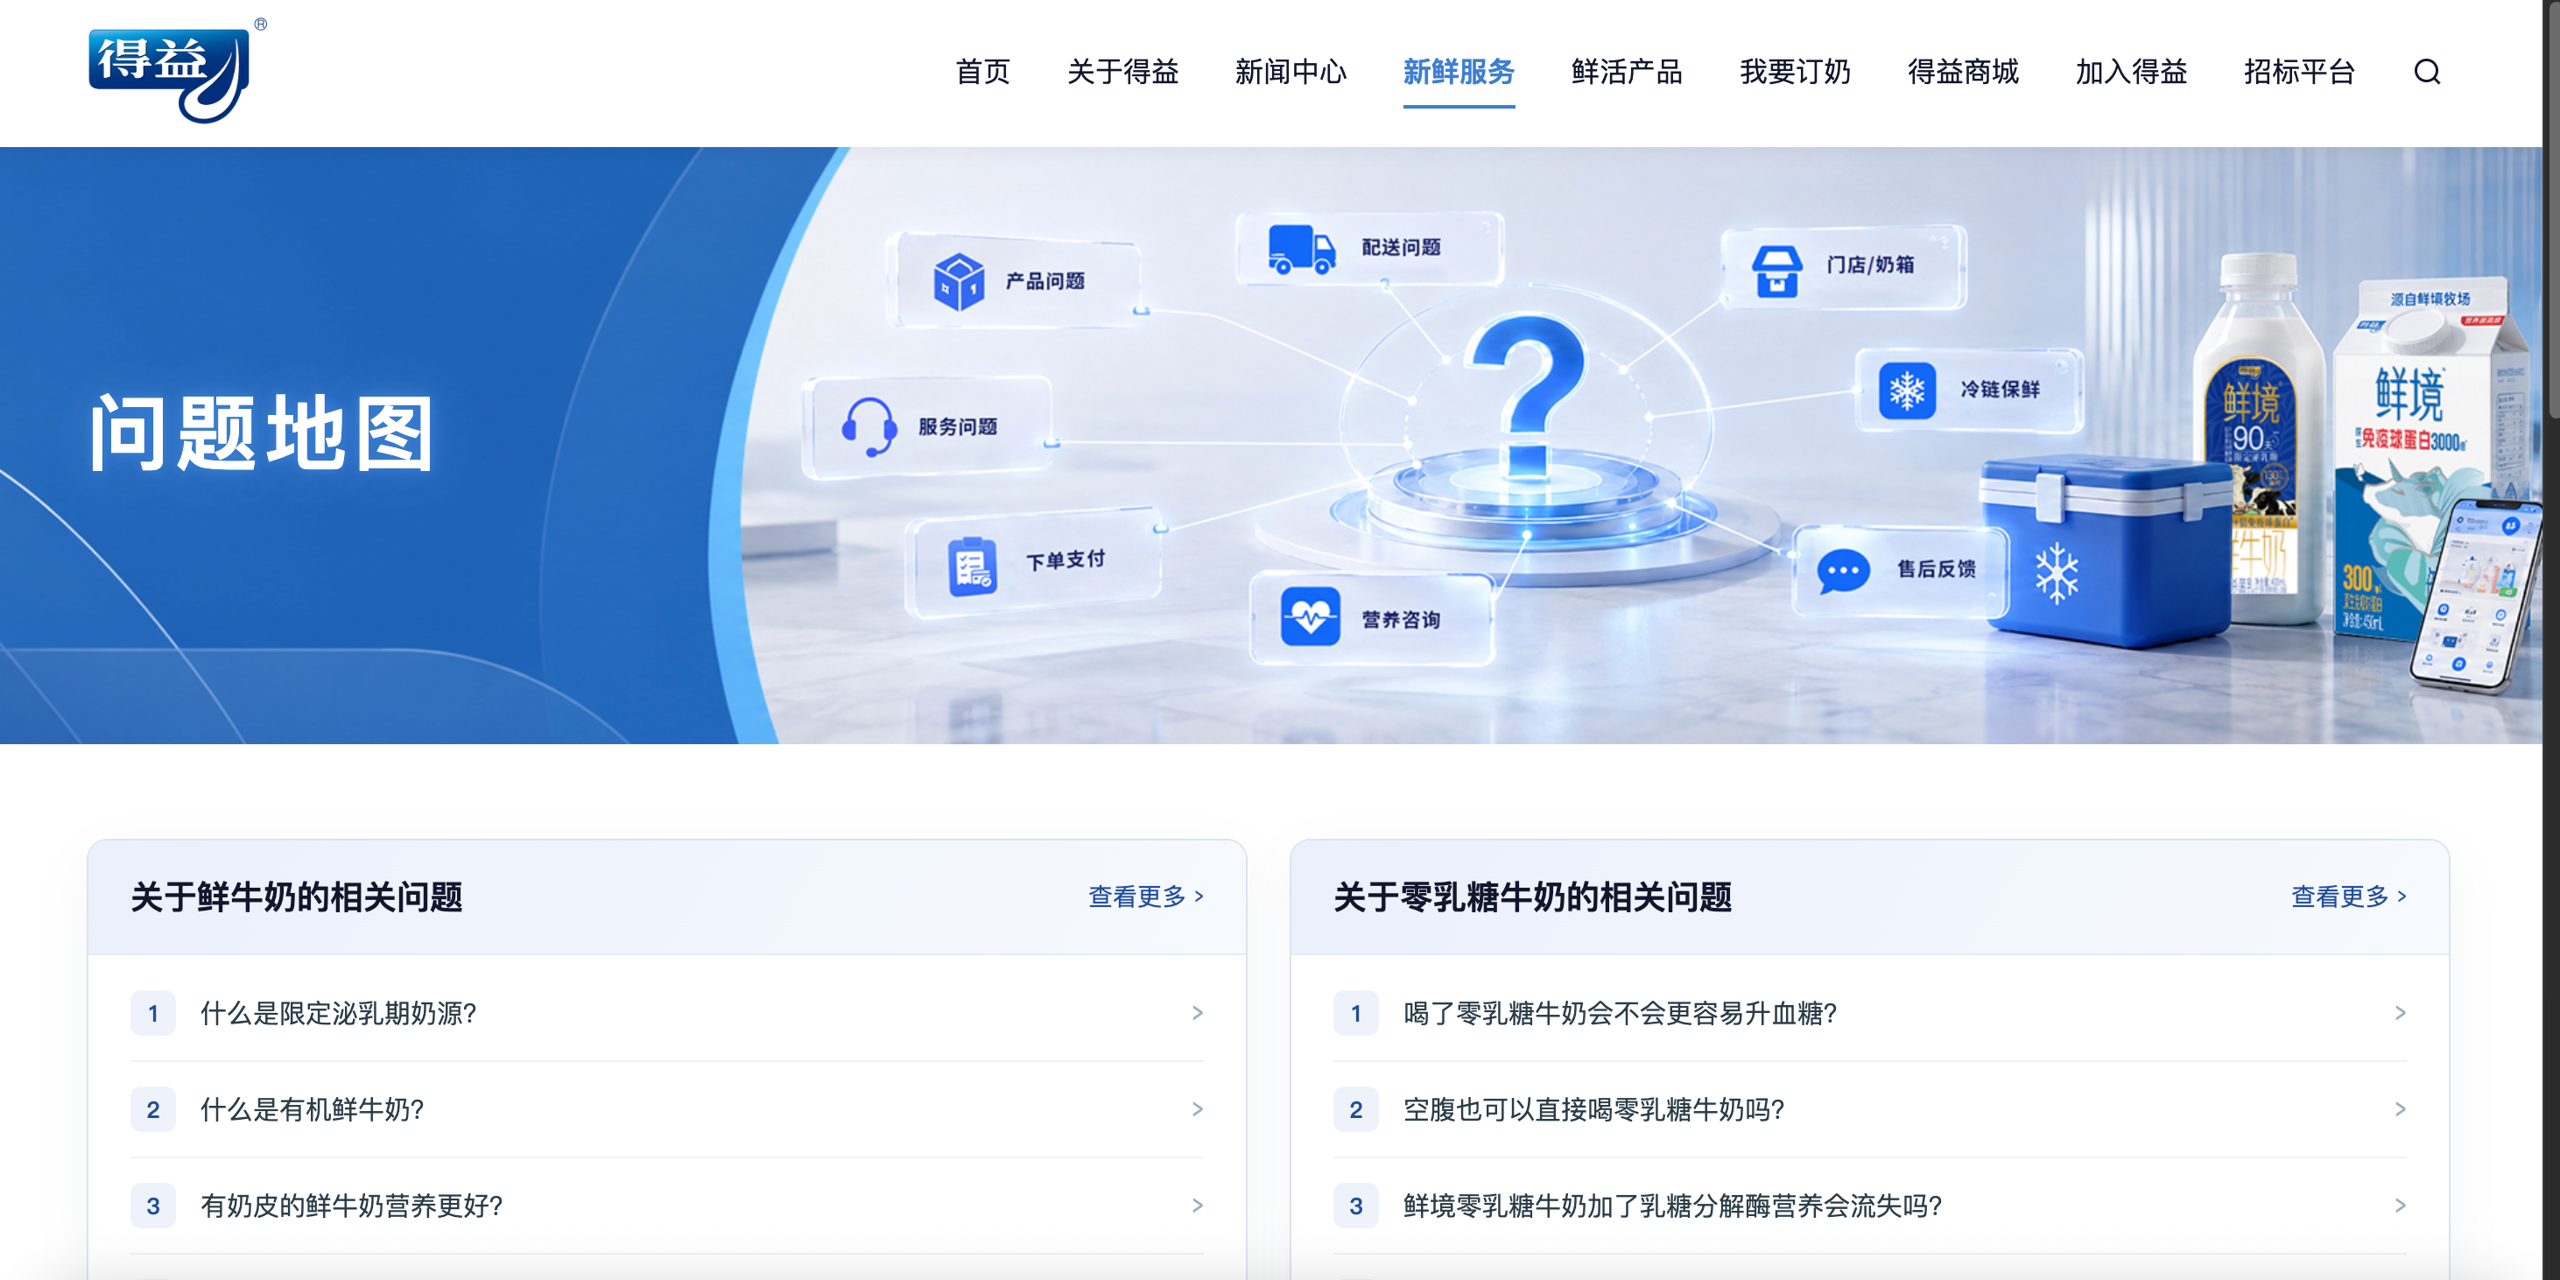Viewport: 2560px width, 1280px height.
Task: Expand the chevron beside 空腹也可以直接喝零乳糖牛奶吗?
Action: tap(2400, 1109)
